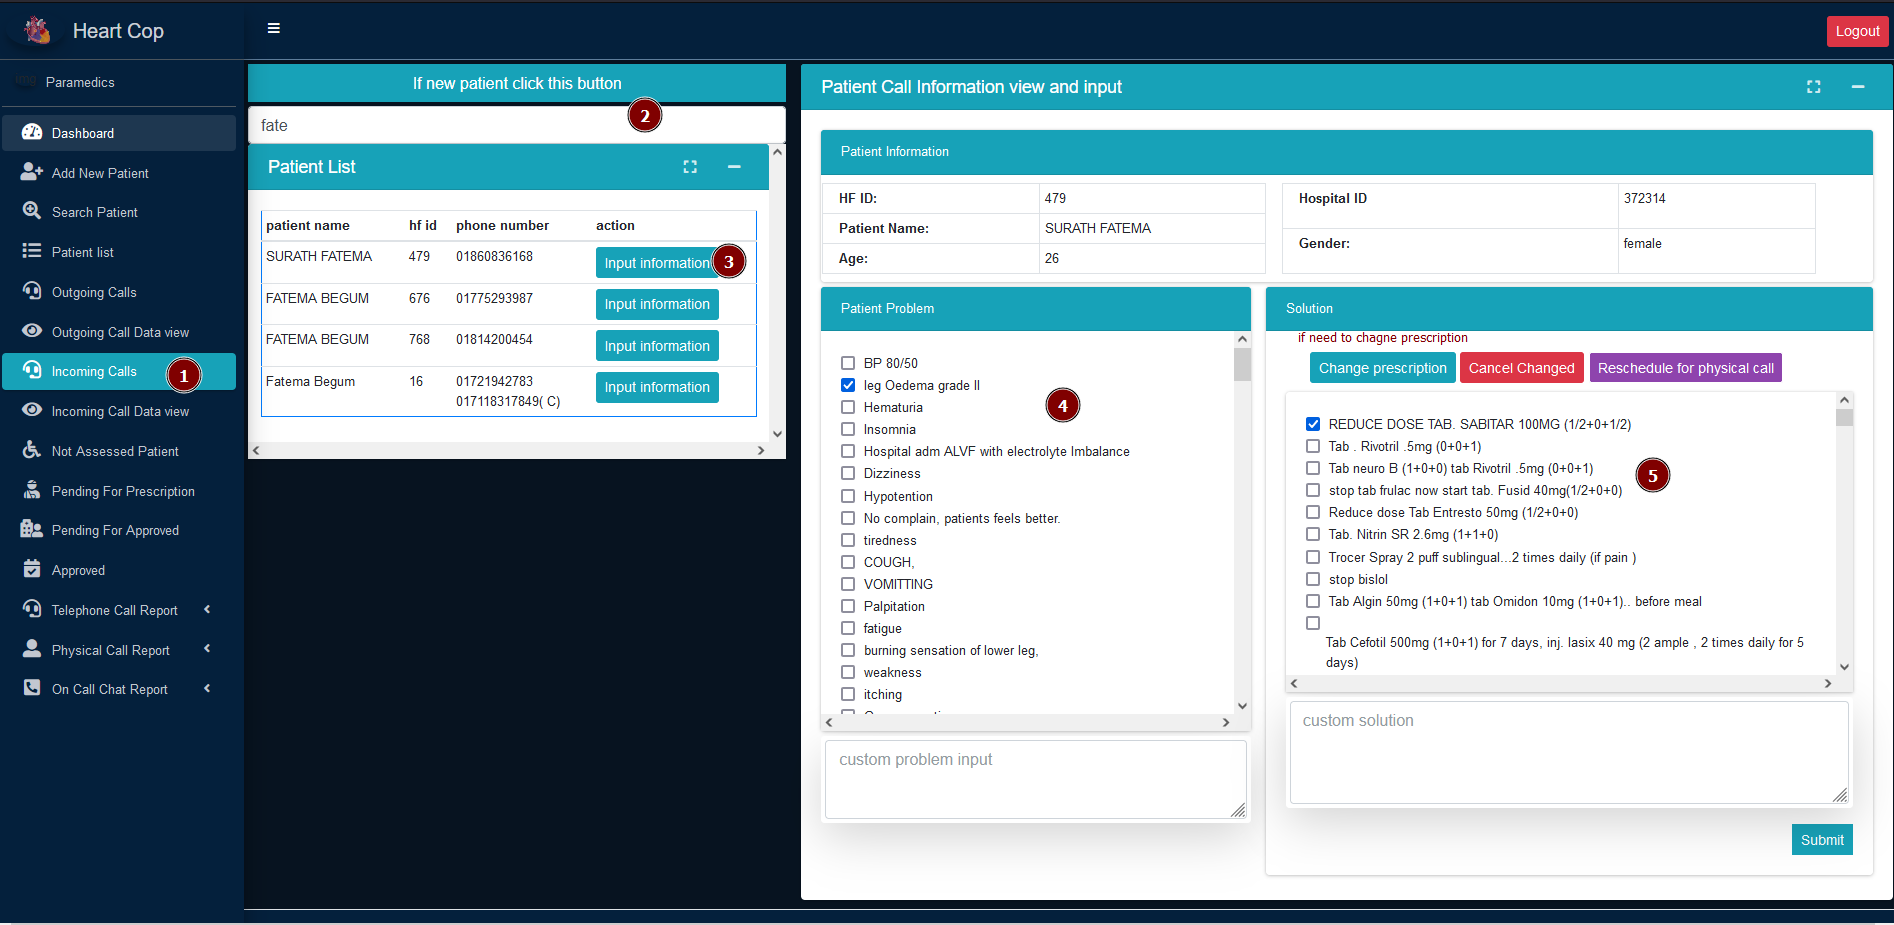Expand the On Call Chat Report submenu
1894x925 pixels.
tap(207, 688)
